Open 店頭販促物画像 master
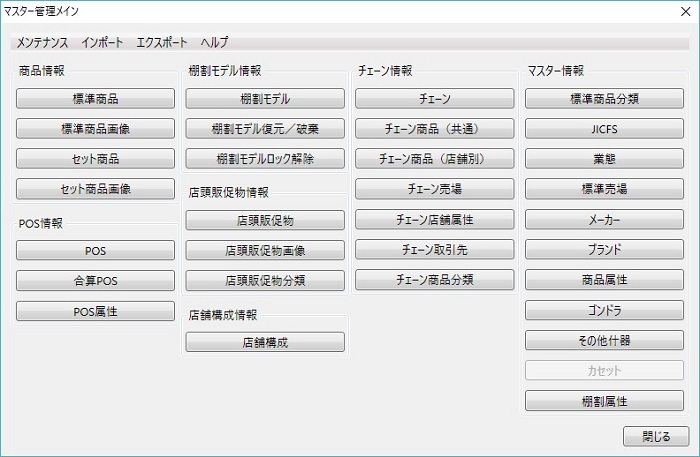700x457 pixels. click(265, 251)
